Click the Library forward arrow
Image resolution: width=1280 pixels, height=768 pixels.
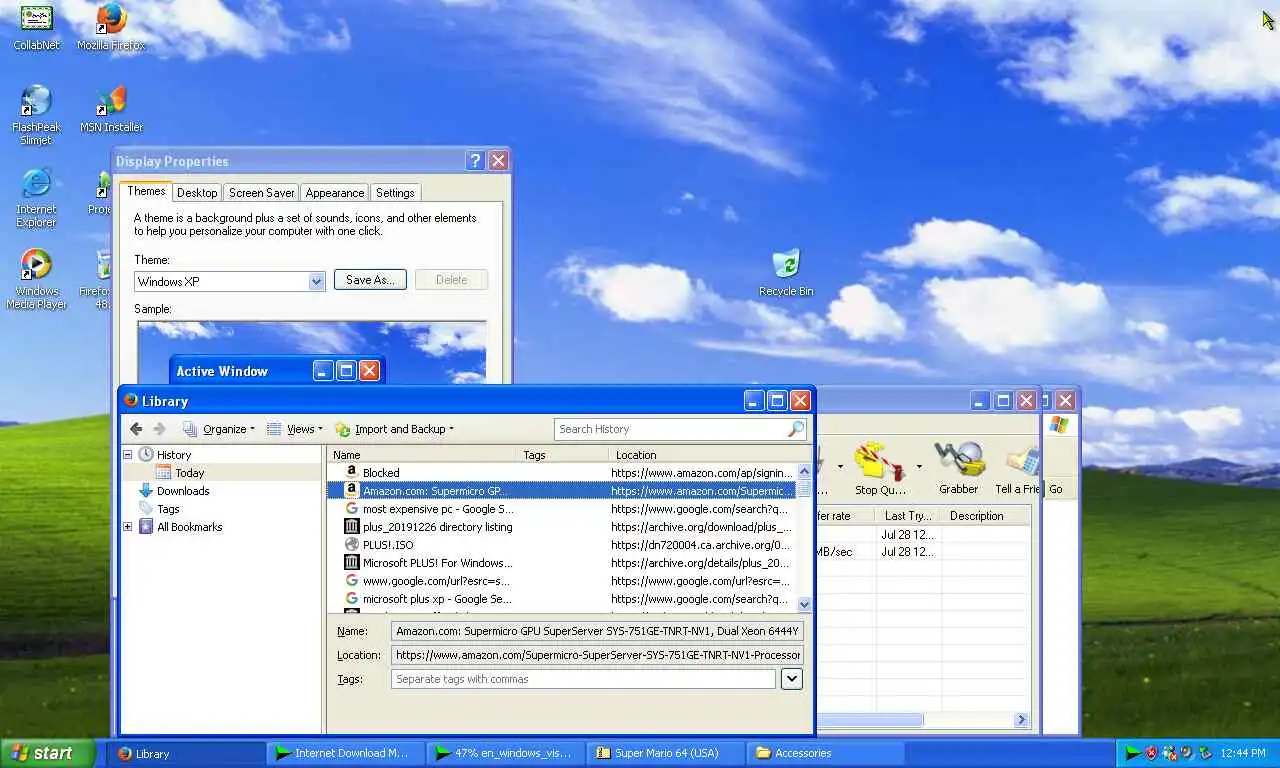pos(159,429)
